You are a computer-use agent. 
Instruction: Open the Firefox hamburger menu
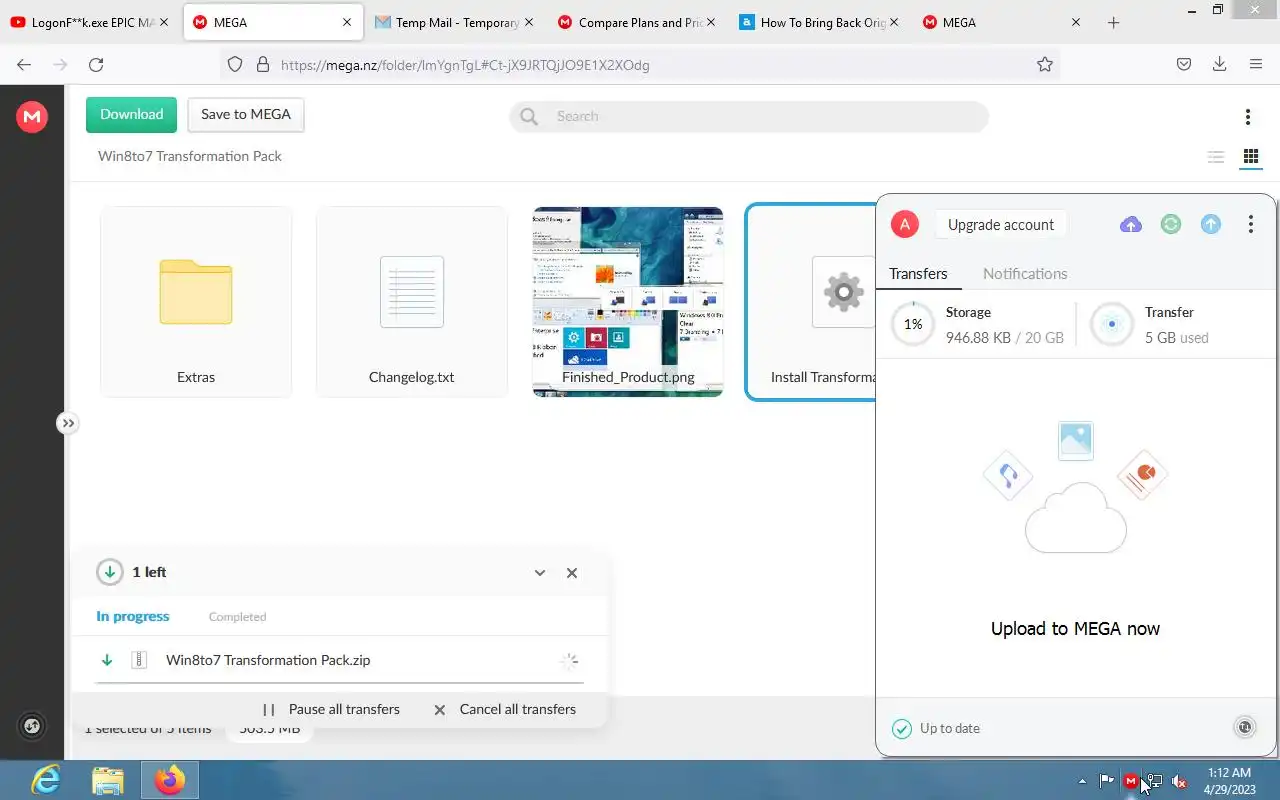click(1256, 64)
